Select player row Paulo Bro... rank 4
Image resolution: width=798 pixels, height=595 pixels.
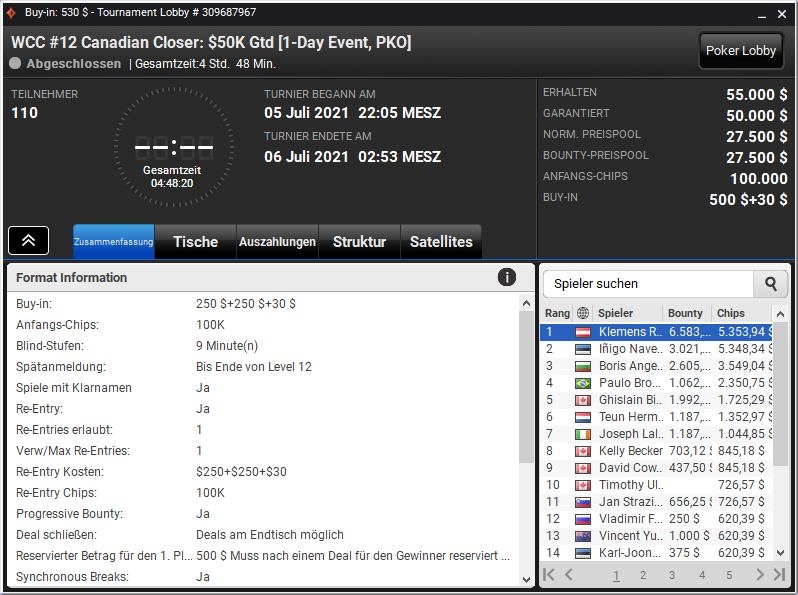[x=656, y=383]
